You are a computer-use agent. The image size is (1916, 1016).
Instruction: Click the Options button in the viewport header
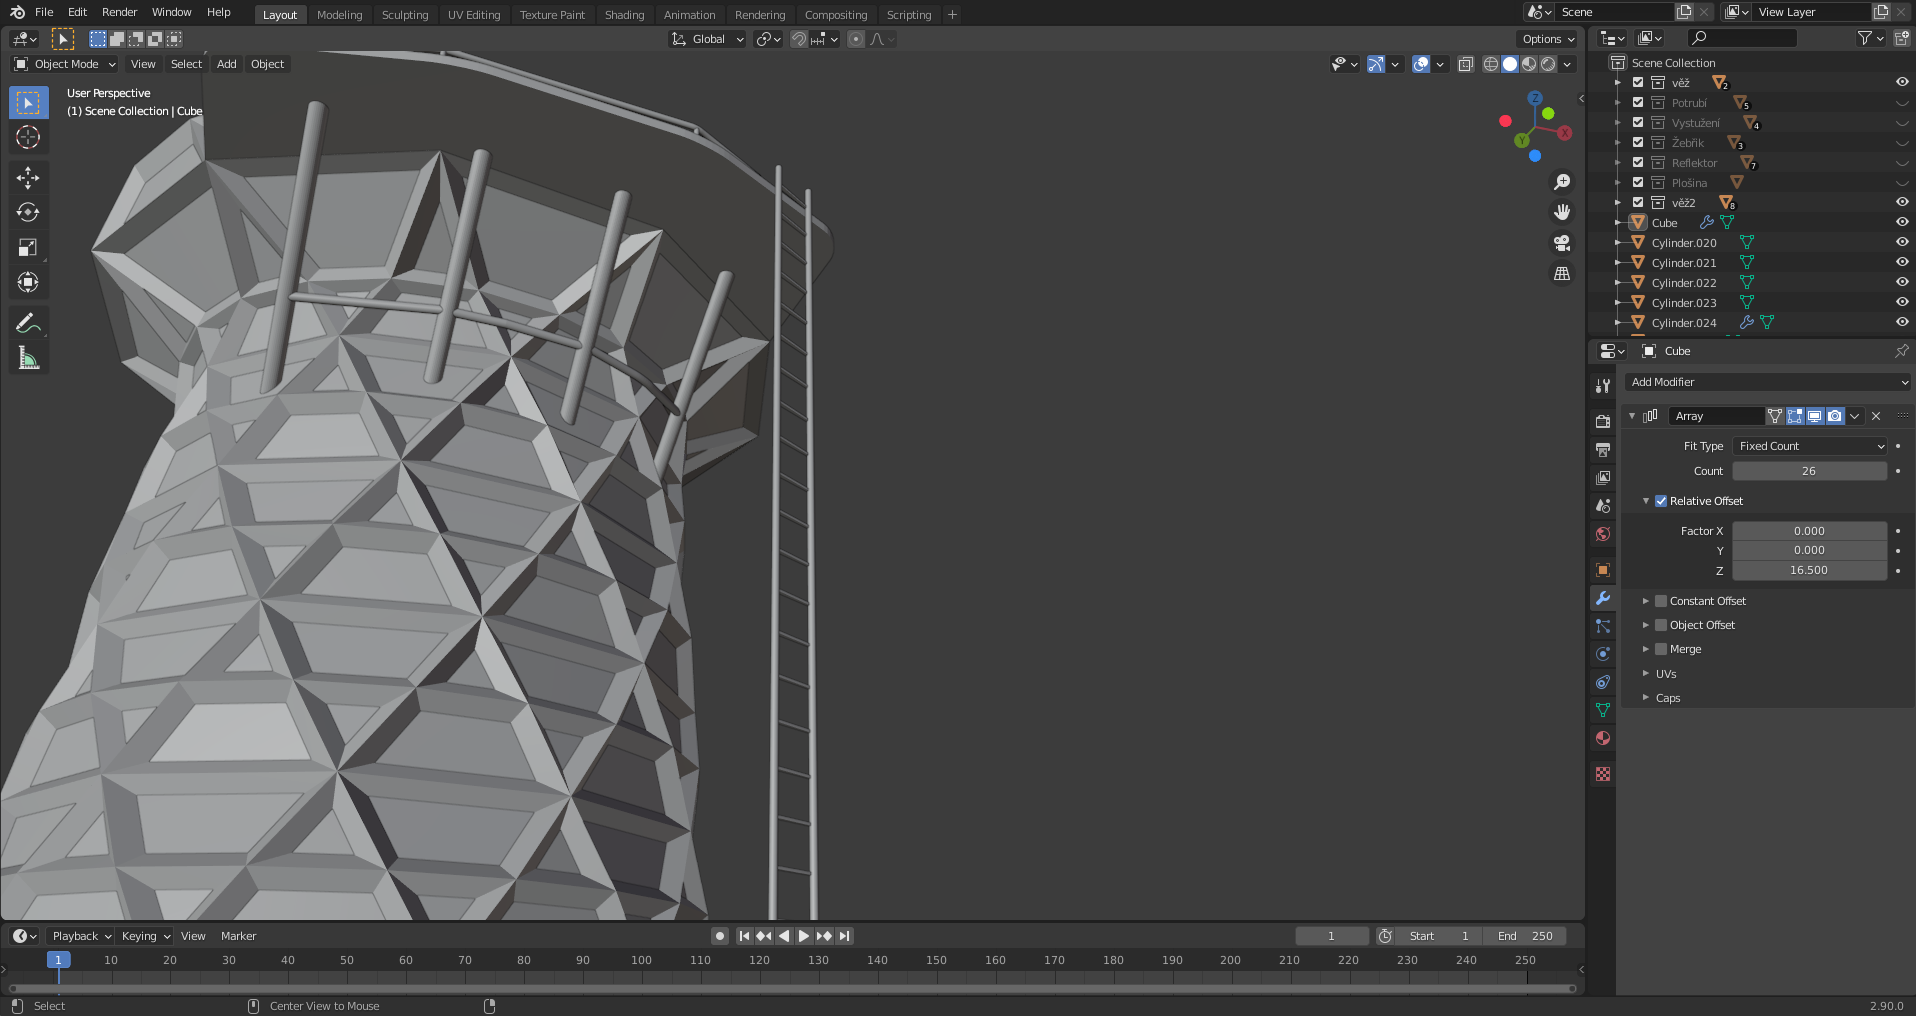pos(1548,39)
